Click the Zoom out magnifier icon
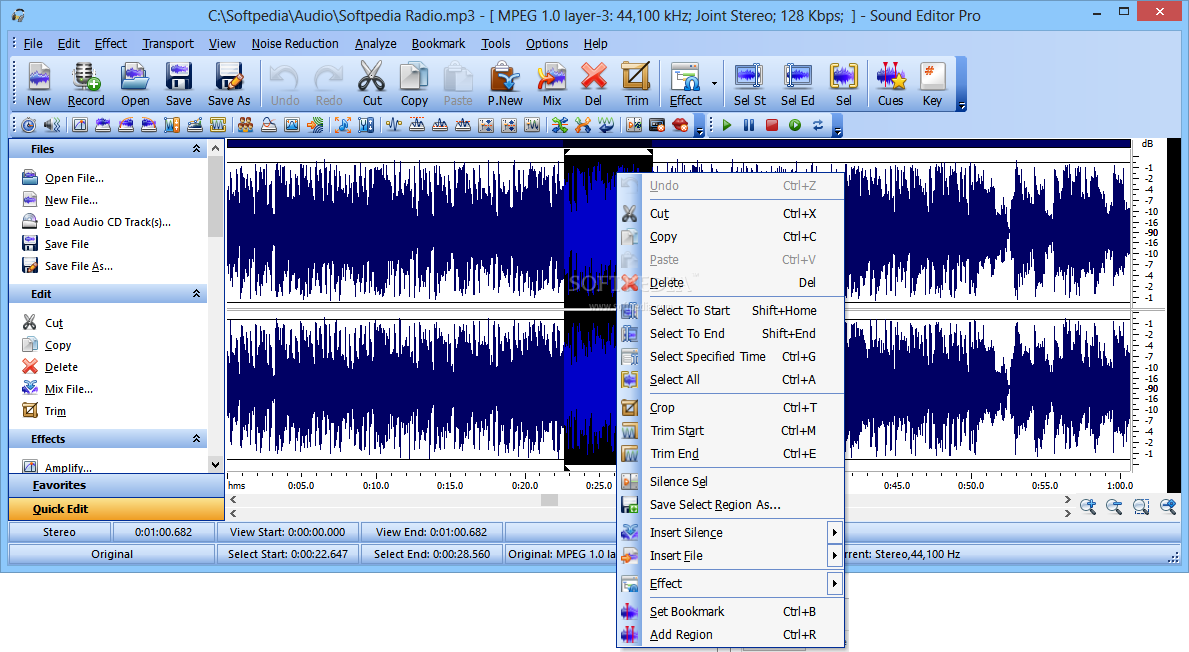This screenshot has height=652, width=1189. click(x=1114, y=506)
